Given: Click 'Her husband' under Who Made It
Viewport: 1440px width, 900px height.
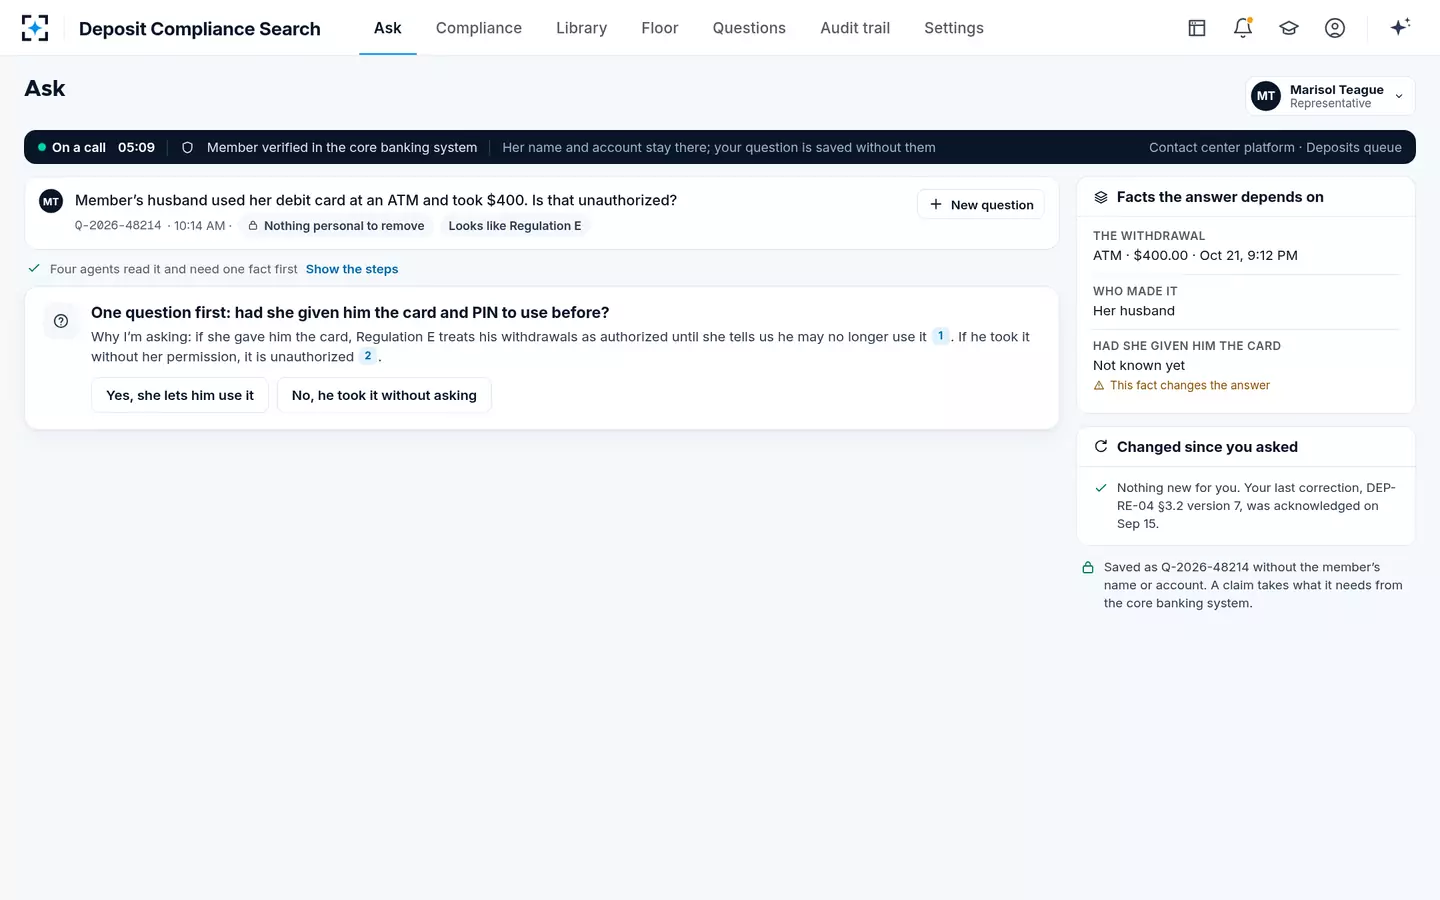Looking at the screenshot, I should 1134,311.
